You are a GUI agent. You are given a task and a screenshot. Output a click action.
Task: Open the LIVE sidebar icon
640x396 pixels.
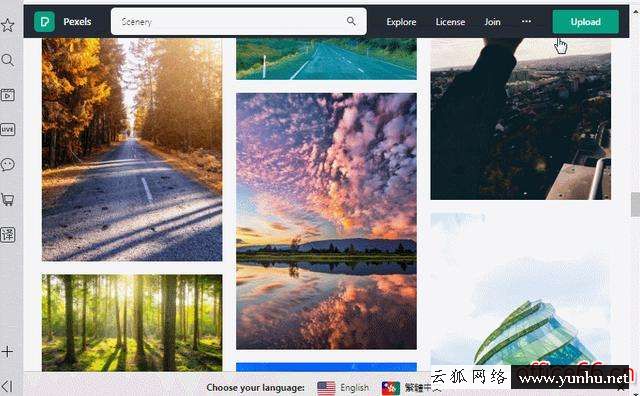click(7, 130)
